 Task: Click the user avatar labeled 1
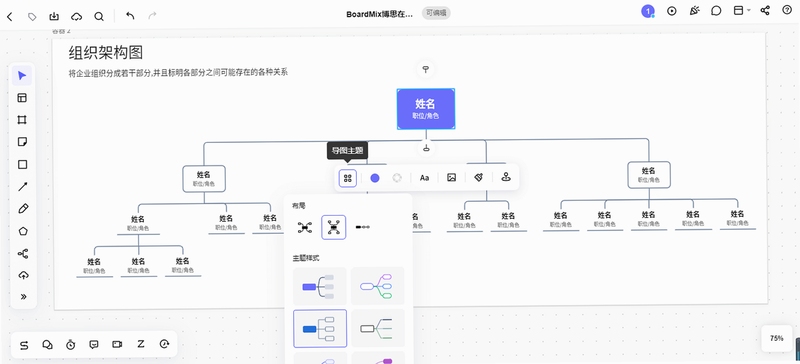(648, 11)
